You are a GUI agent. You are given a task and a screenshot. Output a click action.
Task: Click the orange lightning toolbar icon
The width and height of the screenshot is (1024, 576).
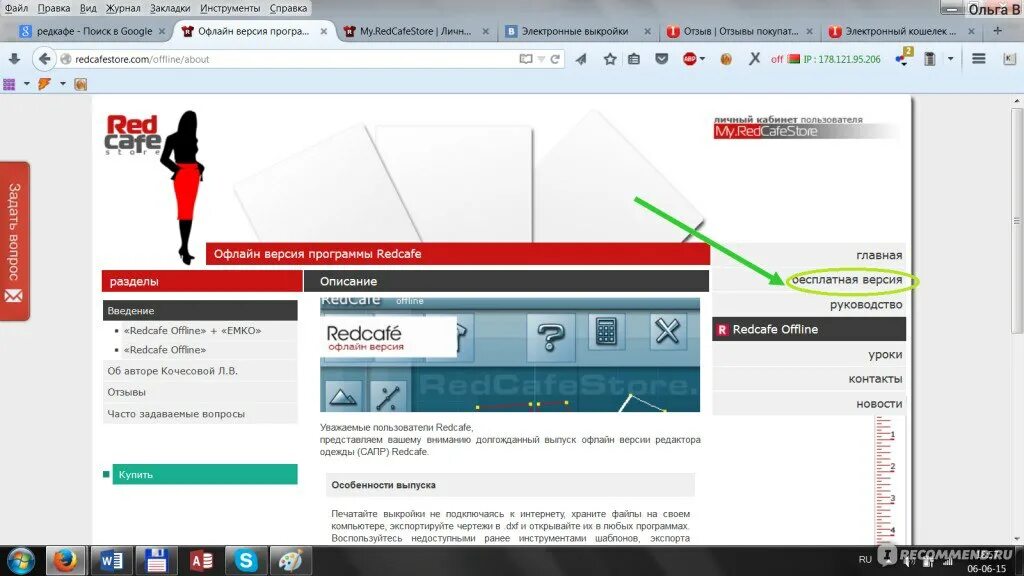pyautogui.click(x=44, y=84)
